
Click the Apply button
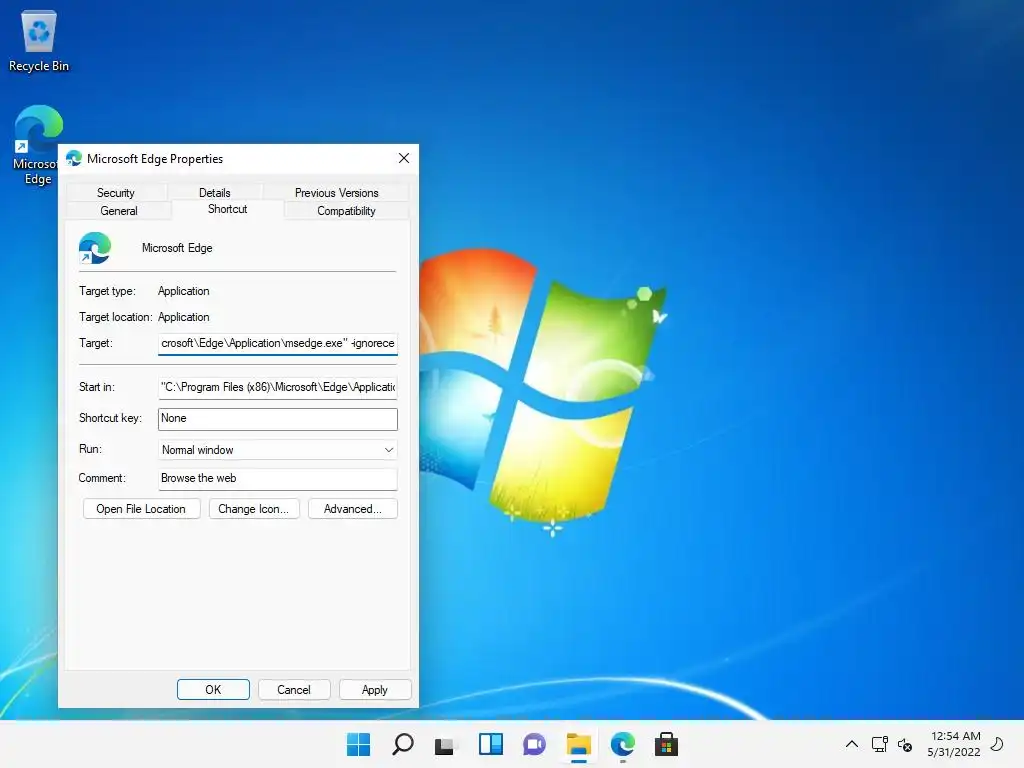coord(375,690)
